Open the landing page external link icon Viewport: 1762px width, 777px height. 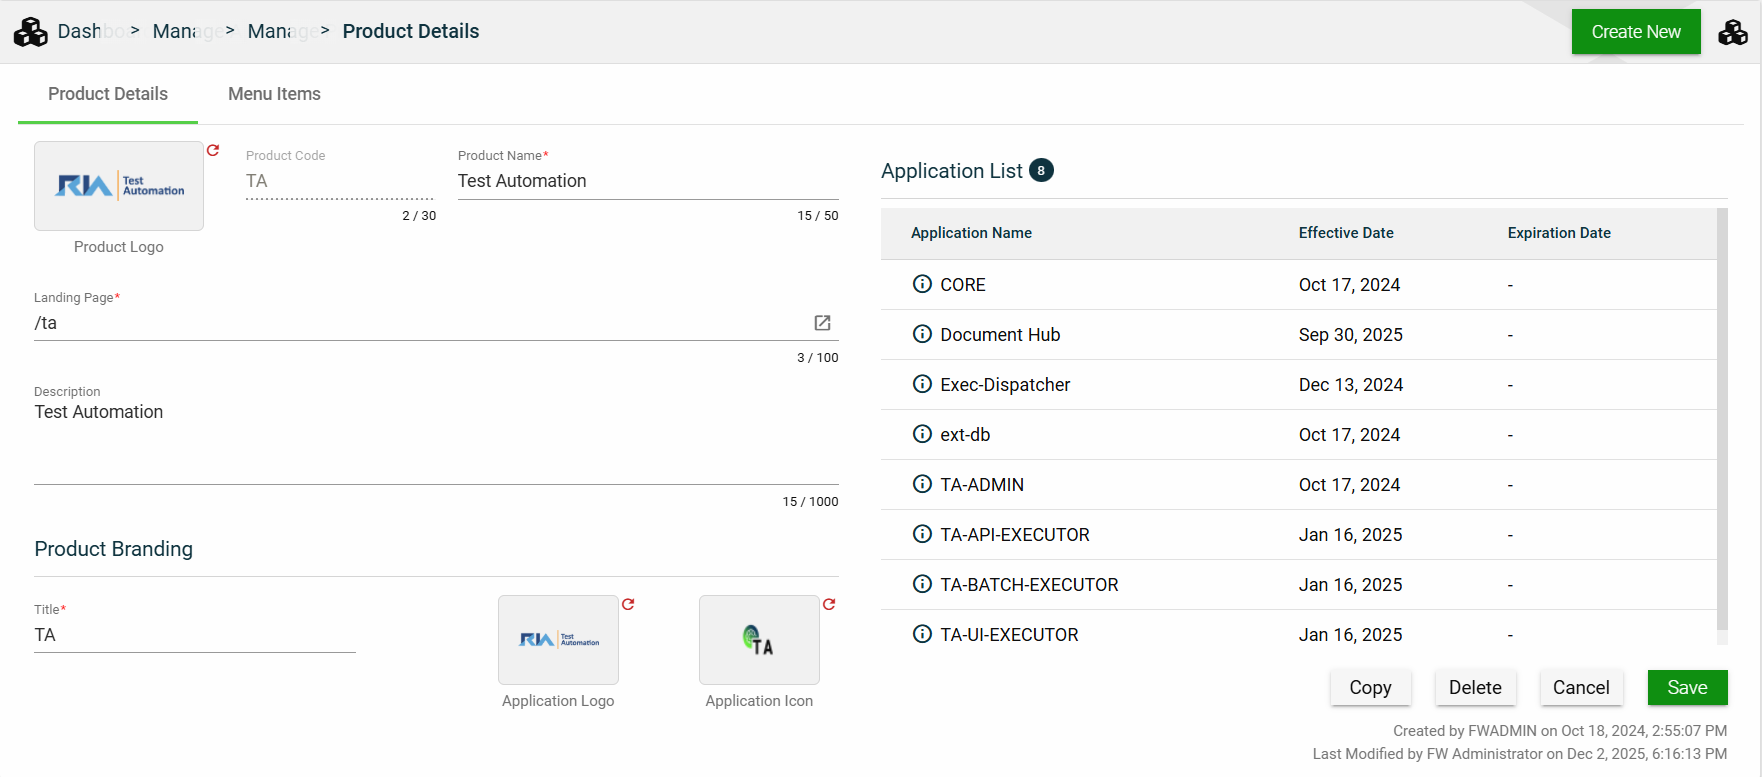[x=822, y=323]
